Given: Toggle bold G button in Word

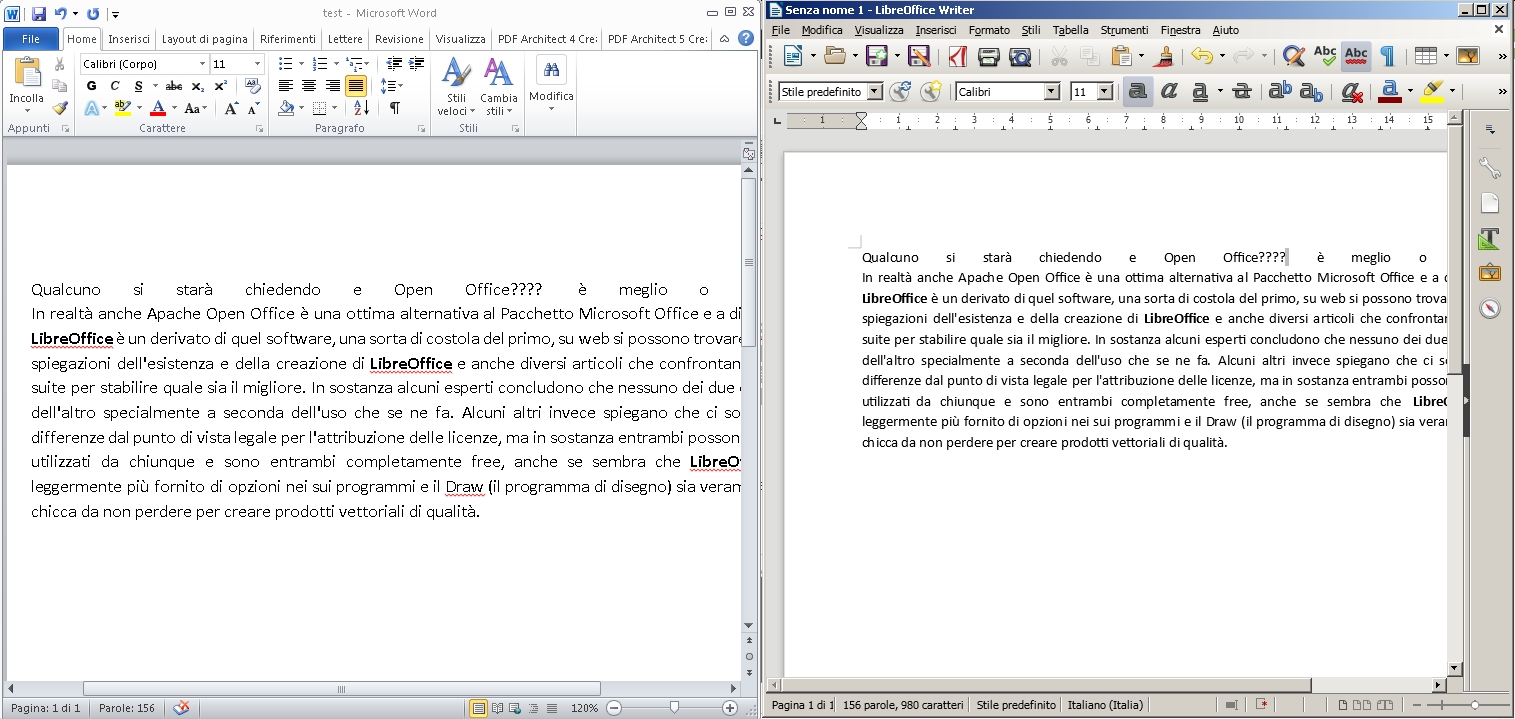Looking at the screenshot, I should [x=92, y=86].
